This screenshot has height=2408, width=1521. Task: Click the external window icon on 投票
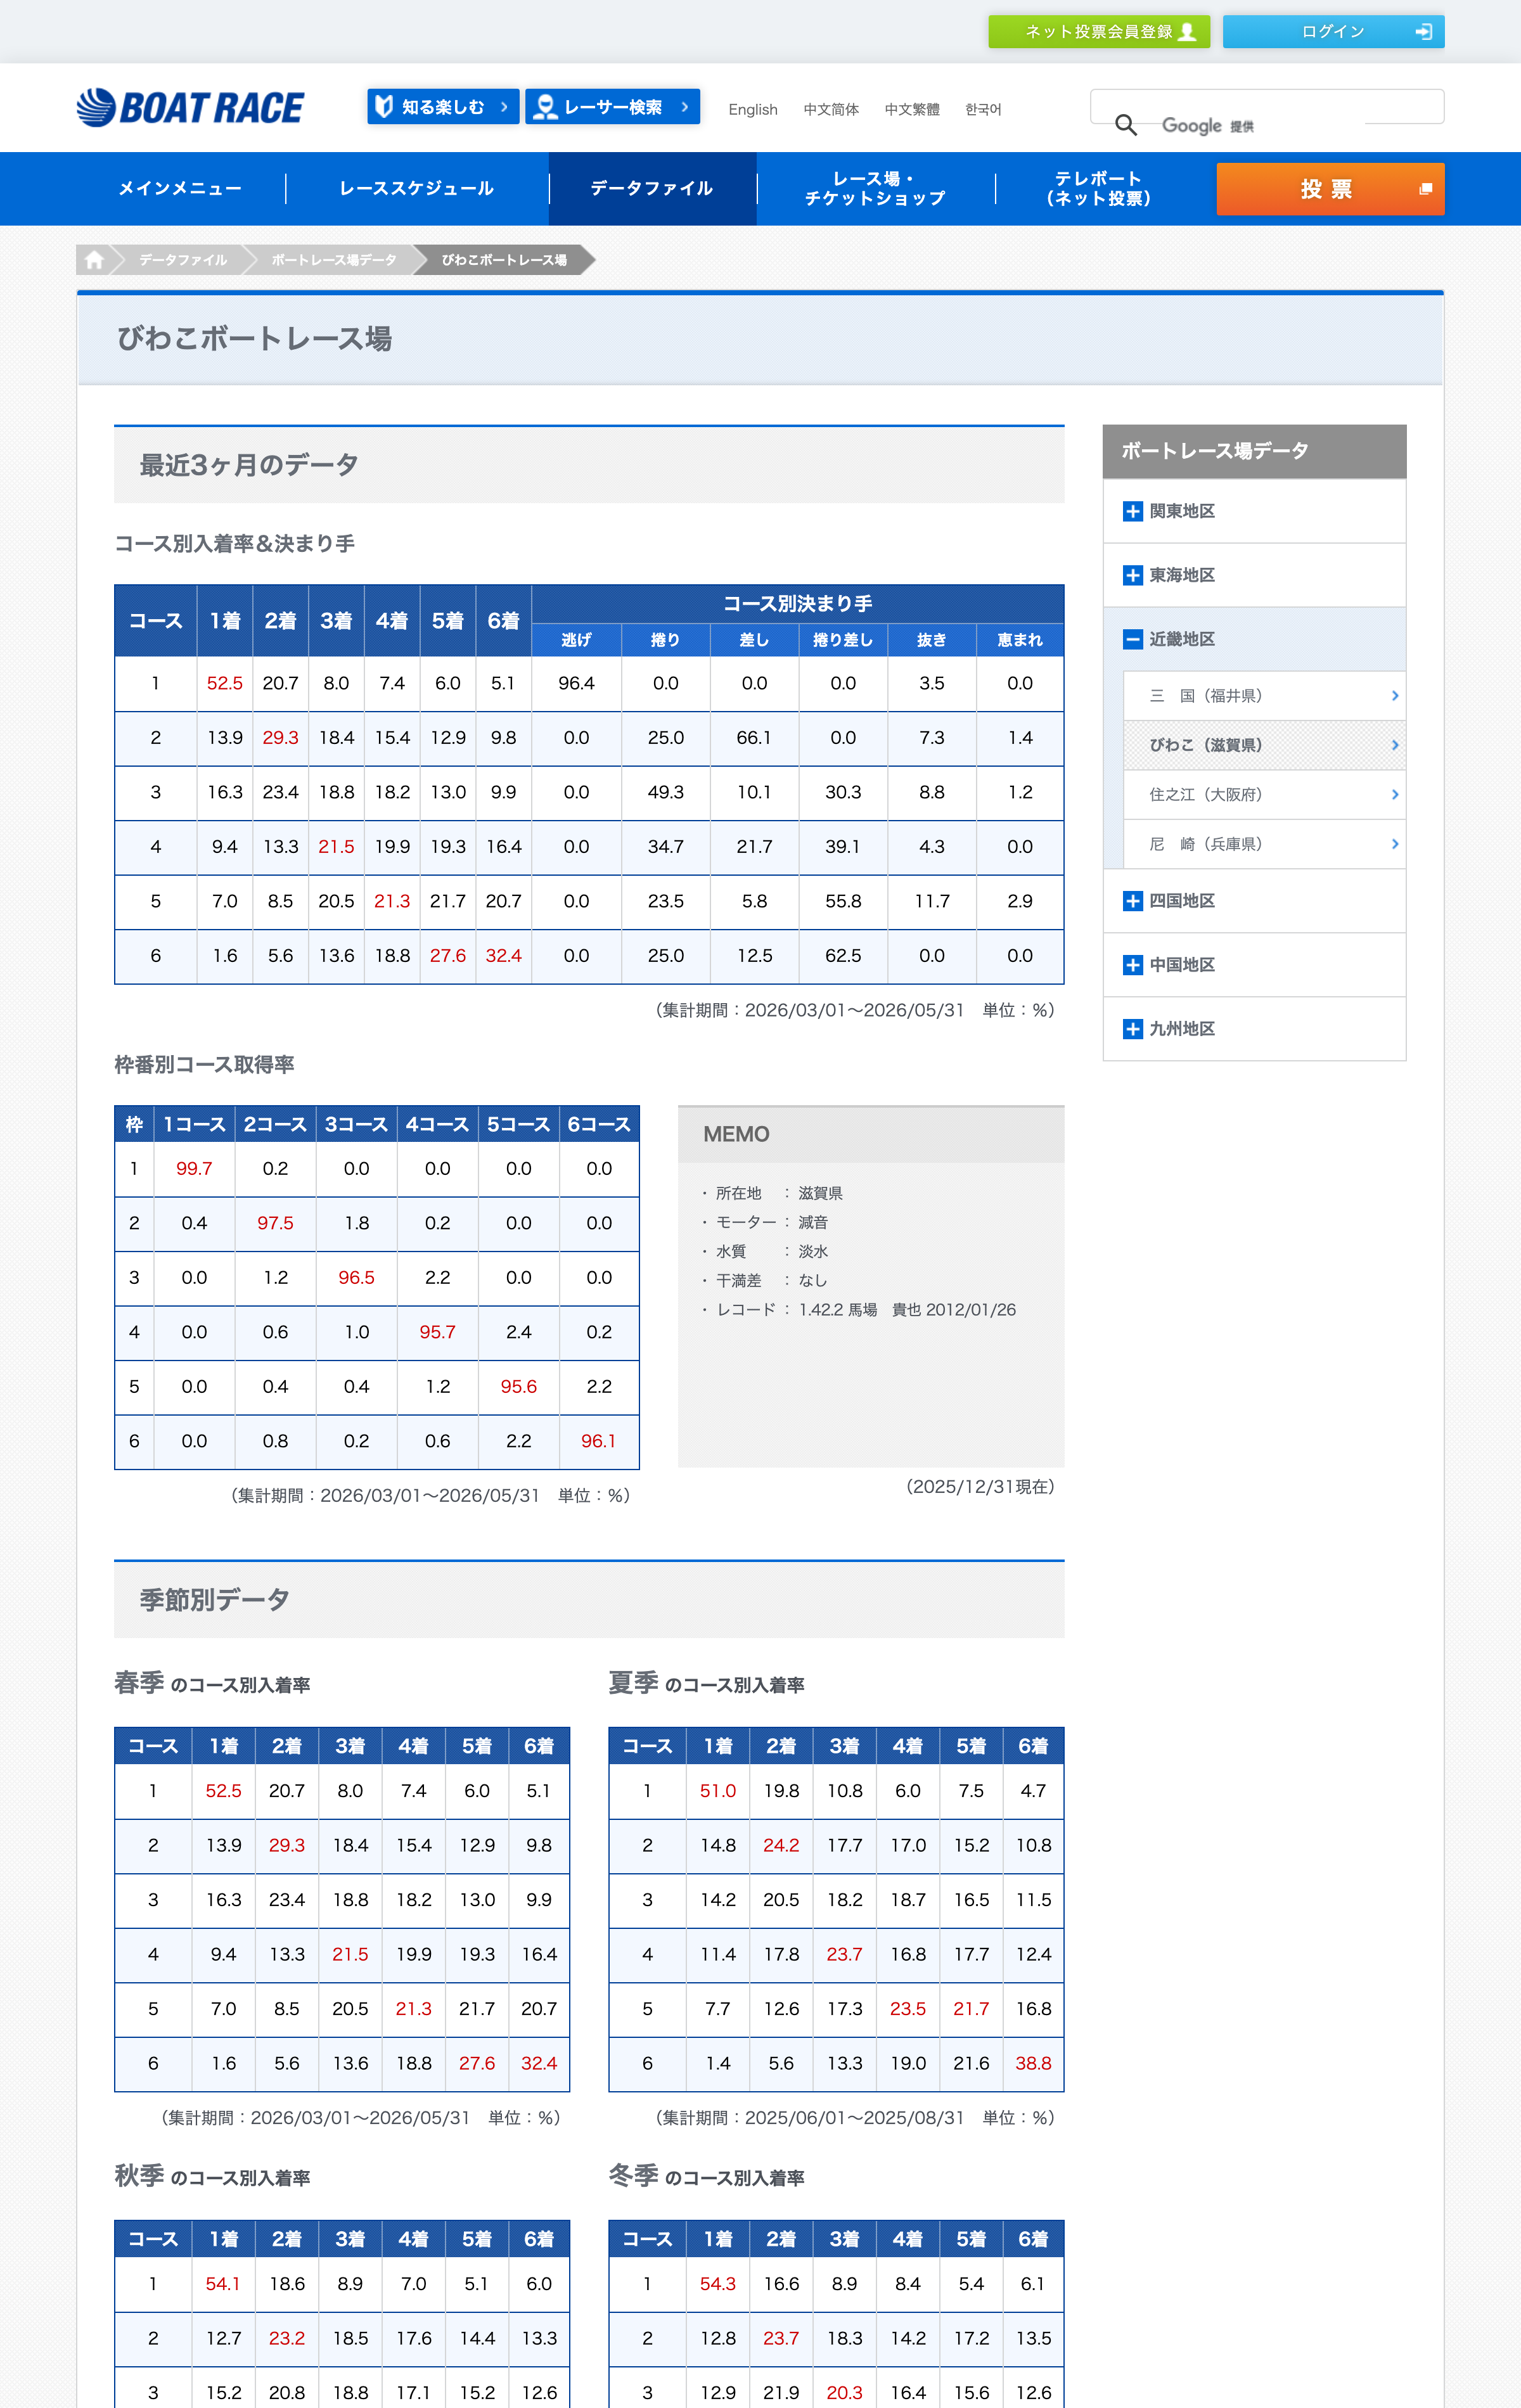[1426, 189]
